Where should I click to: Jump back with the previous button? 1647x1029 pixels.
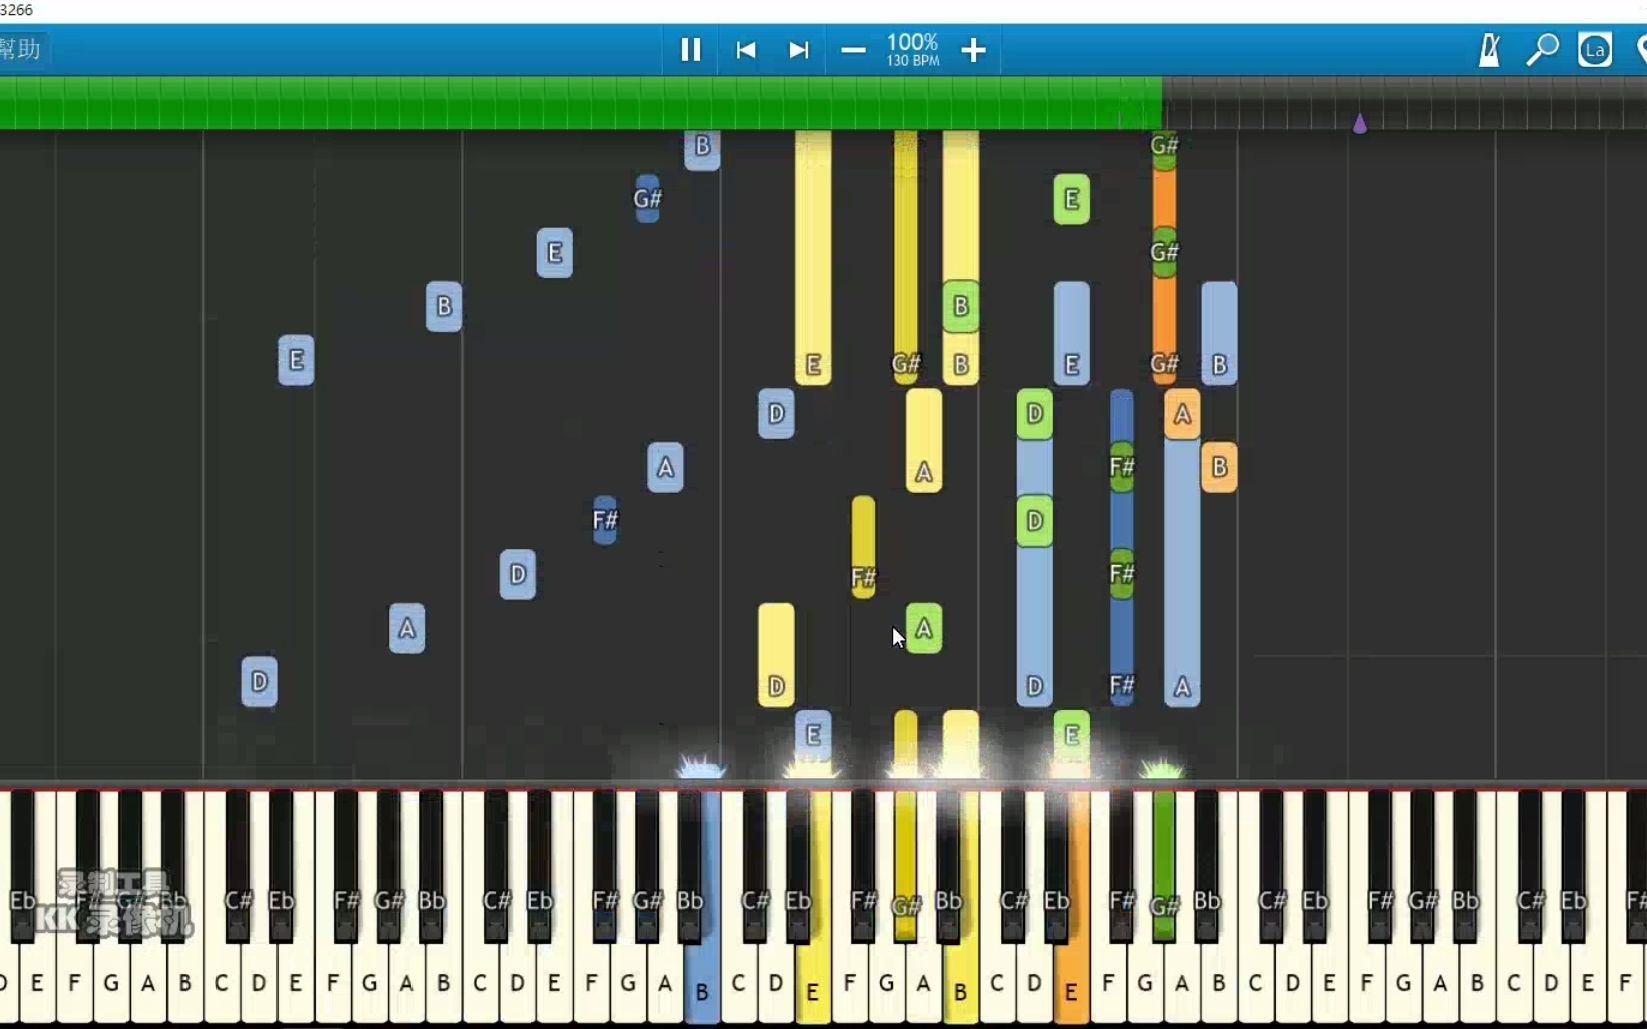[745, 50]
